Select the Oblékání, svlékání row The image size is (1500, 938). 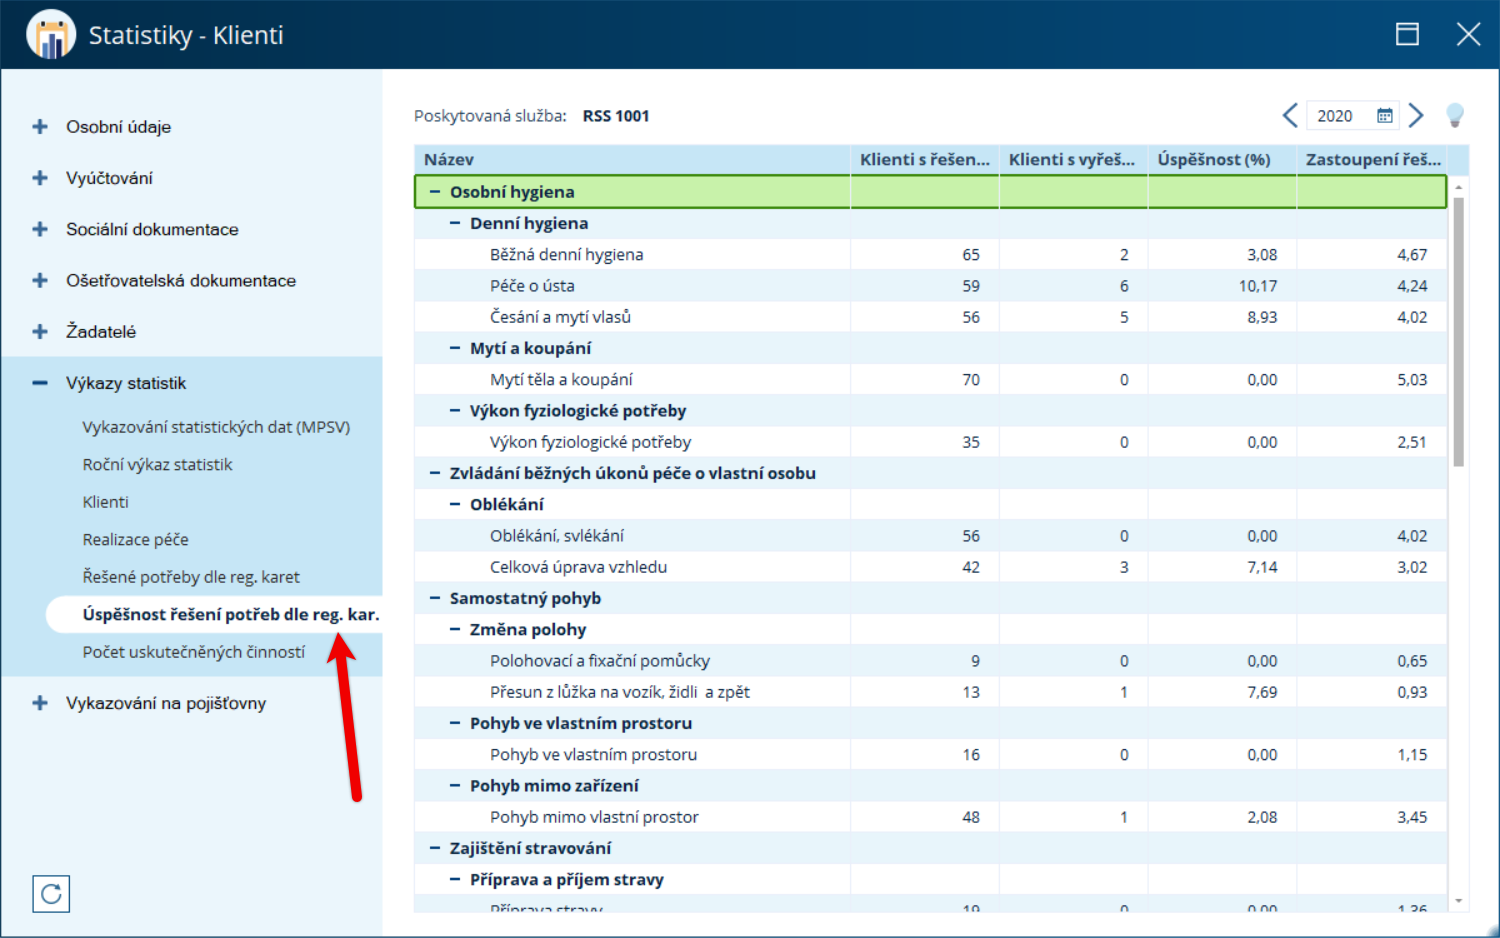pyautogui.click(x=931, y=536)
